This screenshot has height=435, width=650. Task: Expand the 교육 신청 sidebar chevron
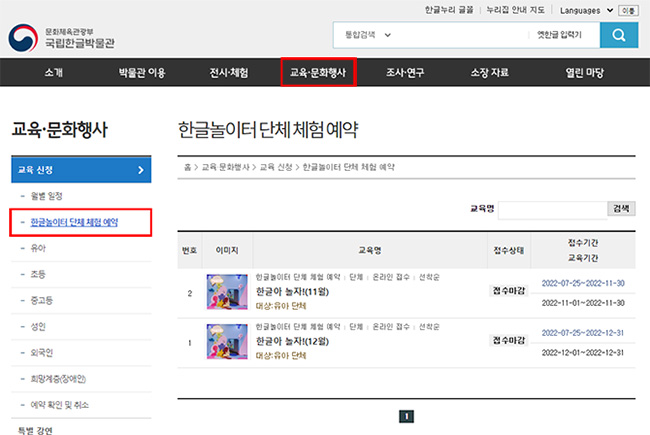point(141,170)
